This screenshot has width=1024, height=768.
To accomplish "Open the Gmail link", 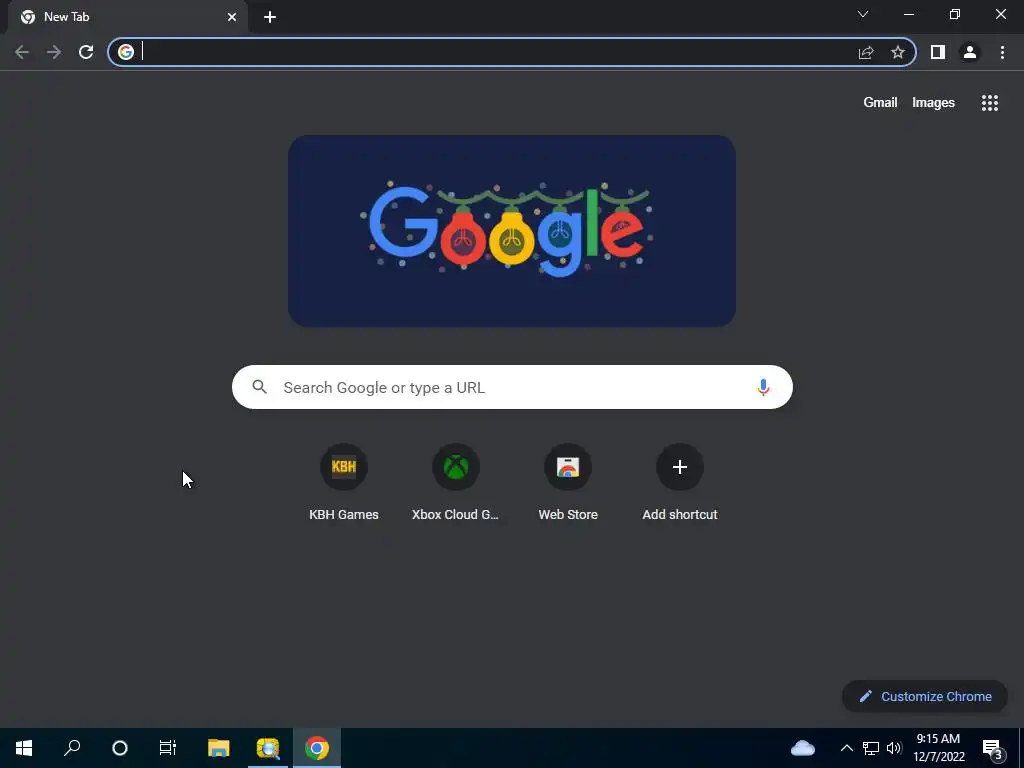I will 880,103.
